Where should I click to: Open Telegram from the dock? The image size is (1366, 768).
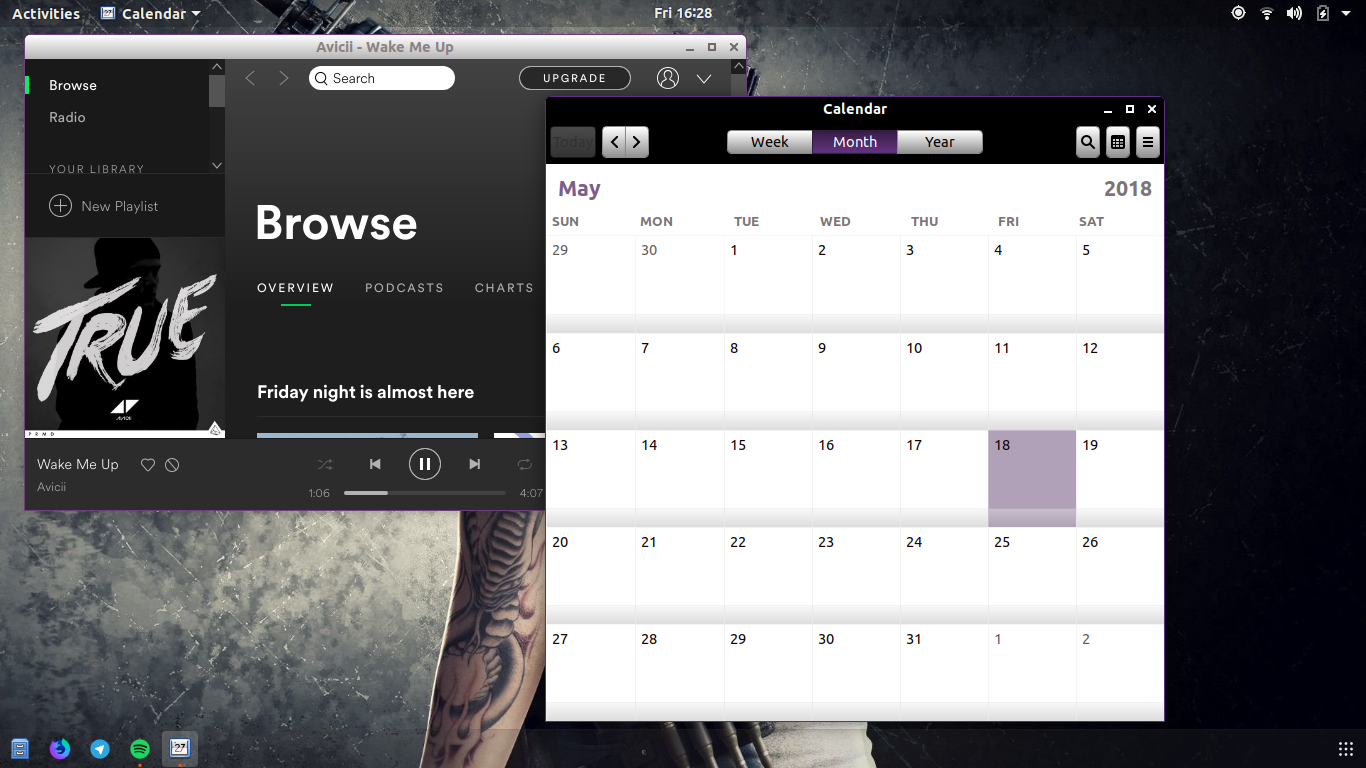tap(100, 748)
